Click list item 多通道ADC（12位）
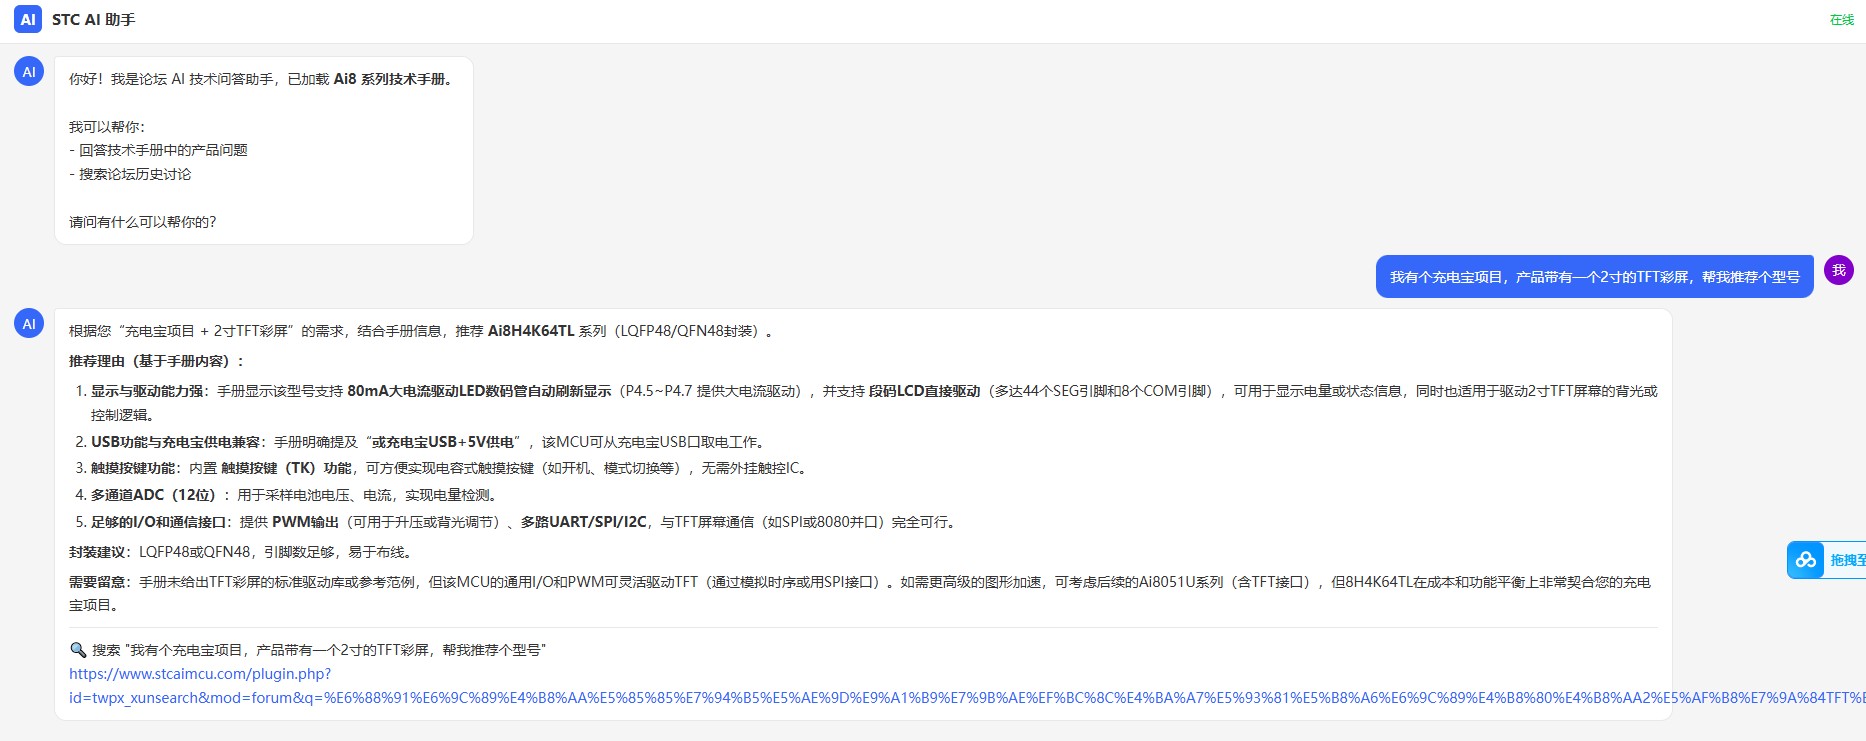 [287, 495]
